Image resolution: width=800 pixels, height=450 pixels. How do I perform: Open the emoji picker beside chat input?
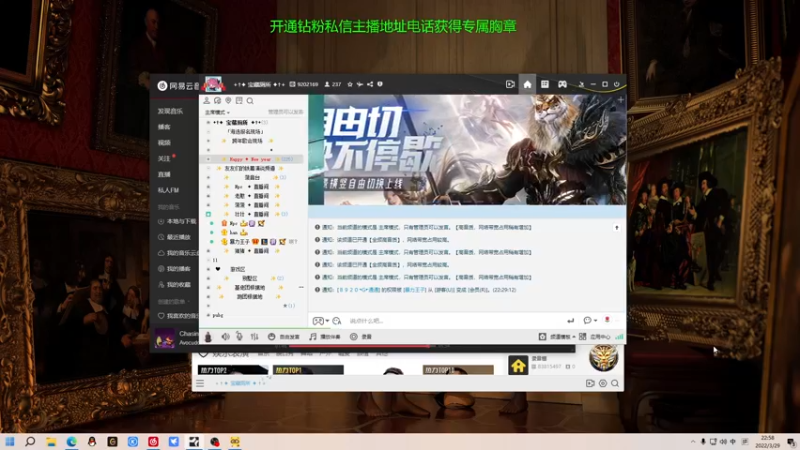337,320
